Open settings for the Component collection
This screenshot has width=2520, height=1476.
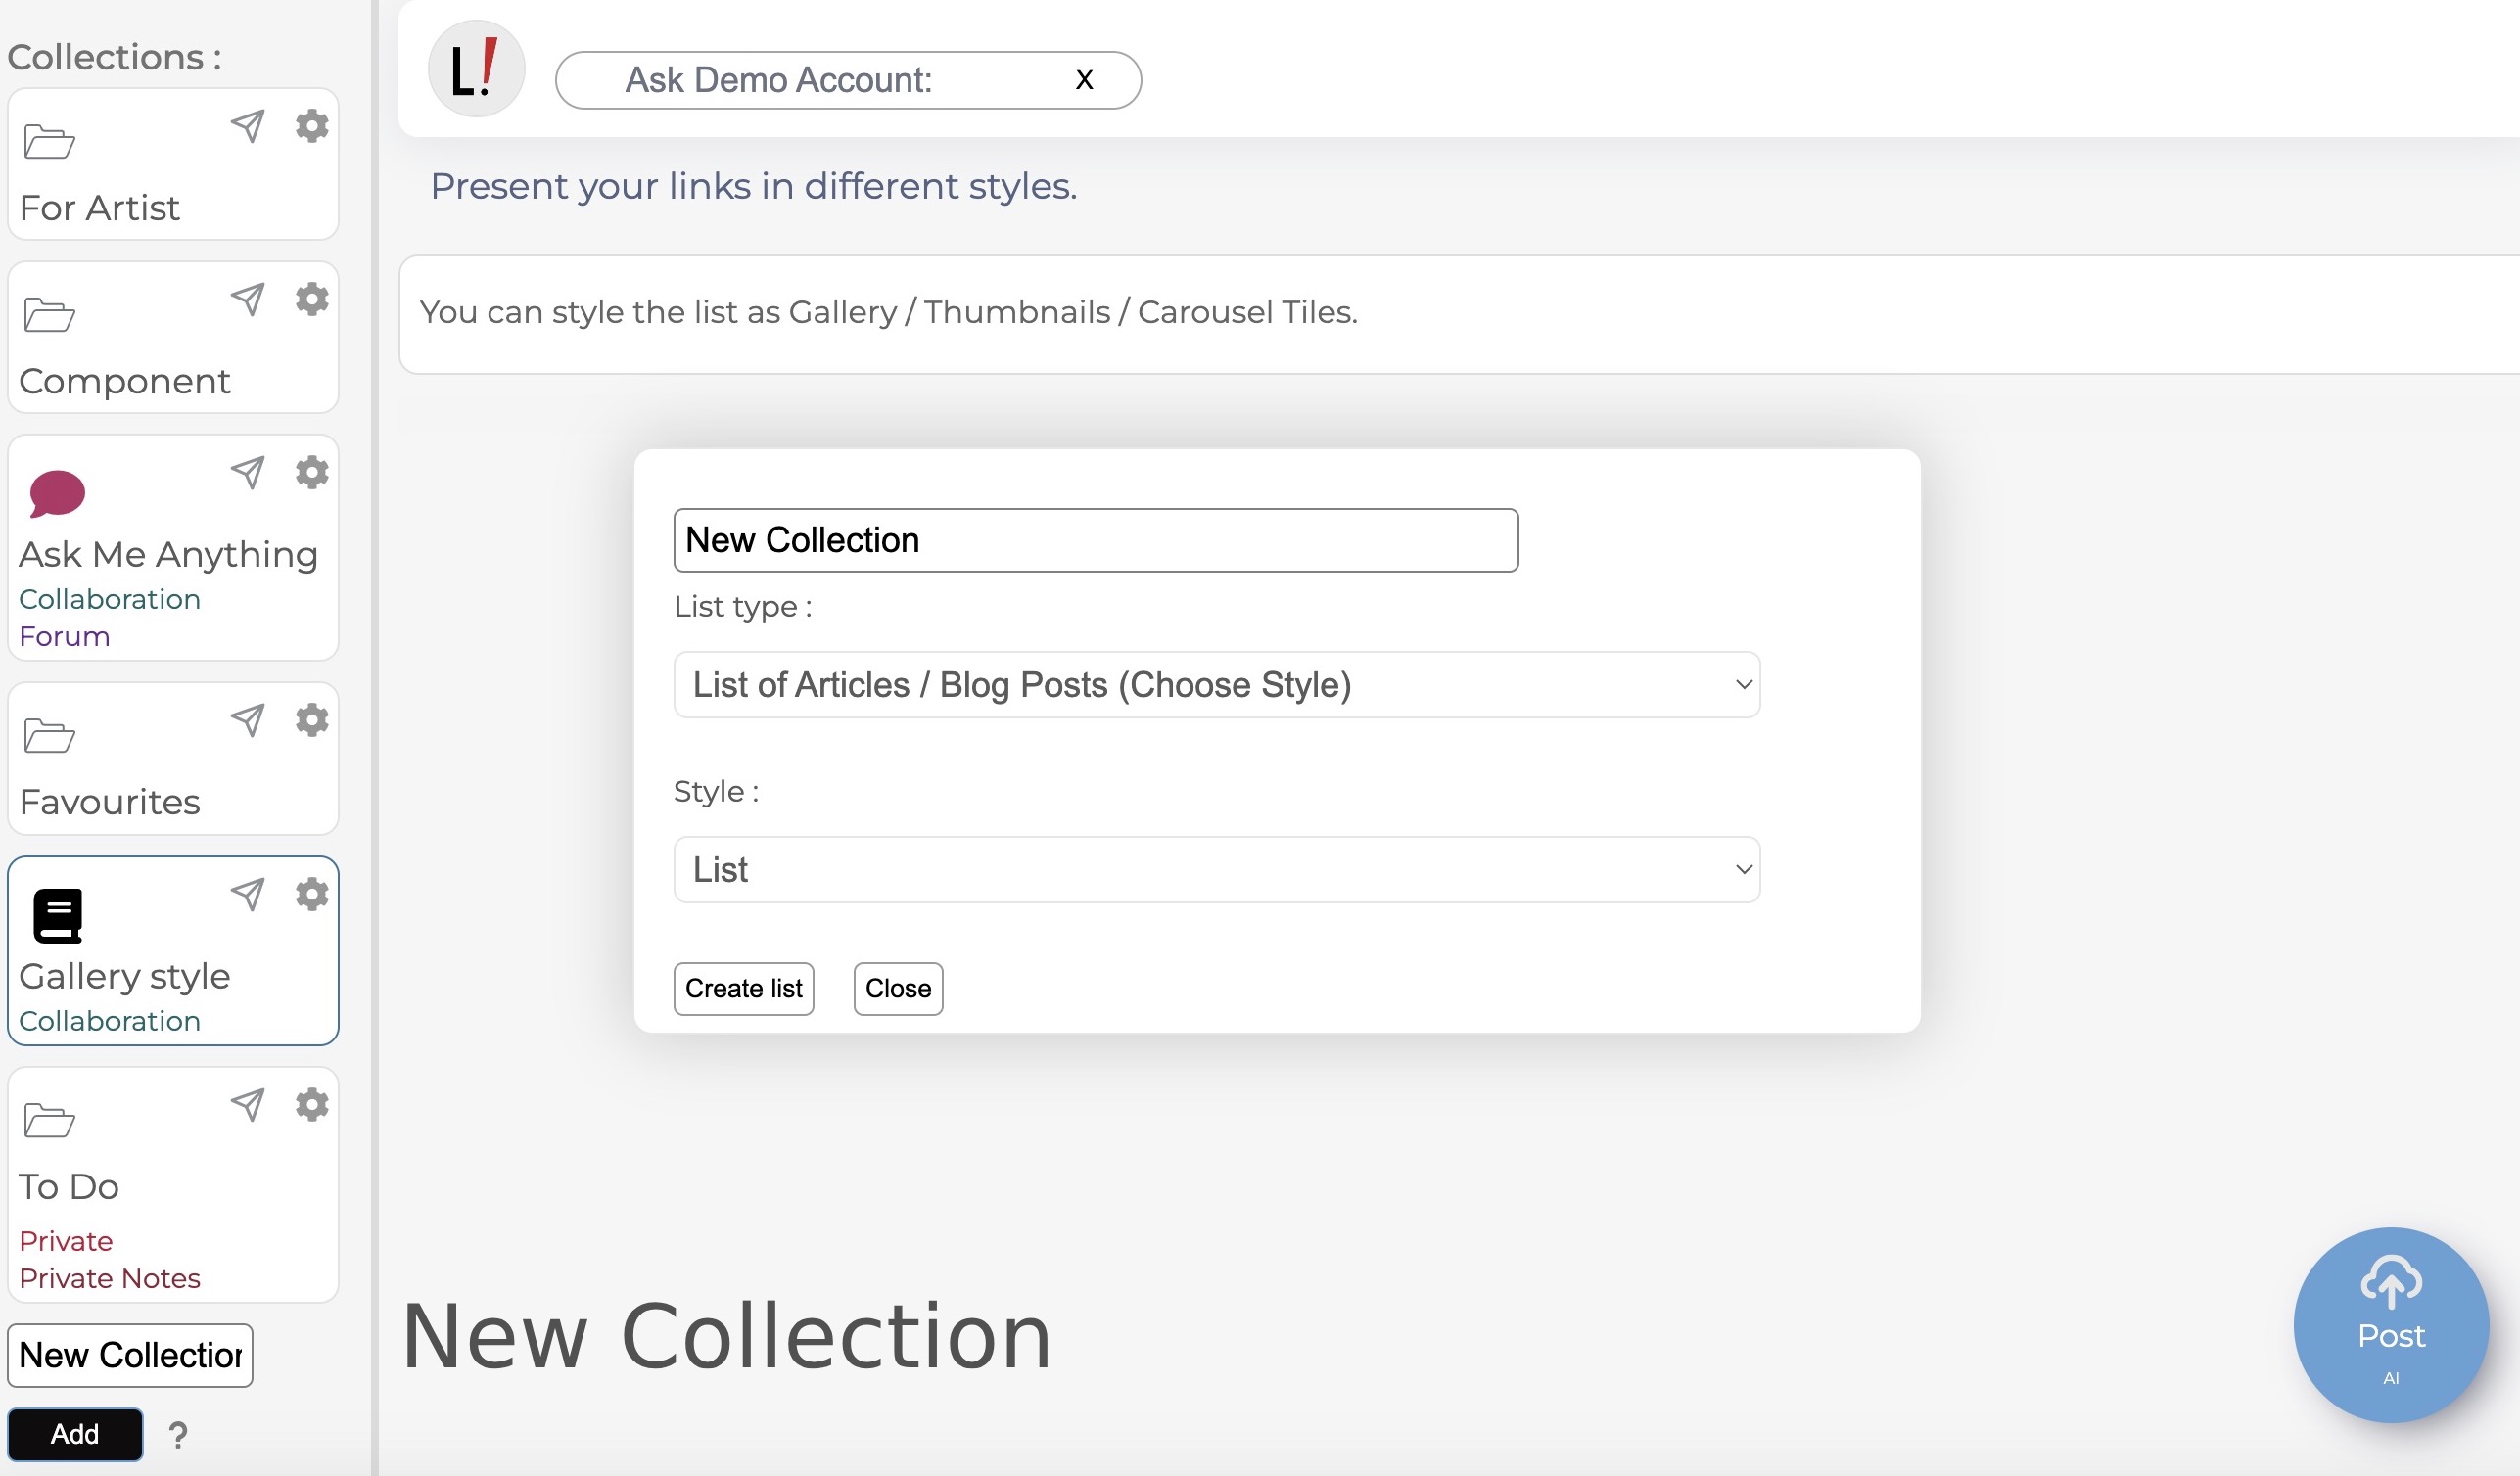pos(311,298)
